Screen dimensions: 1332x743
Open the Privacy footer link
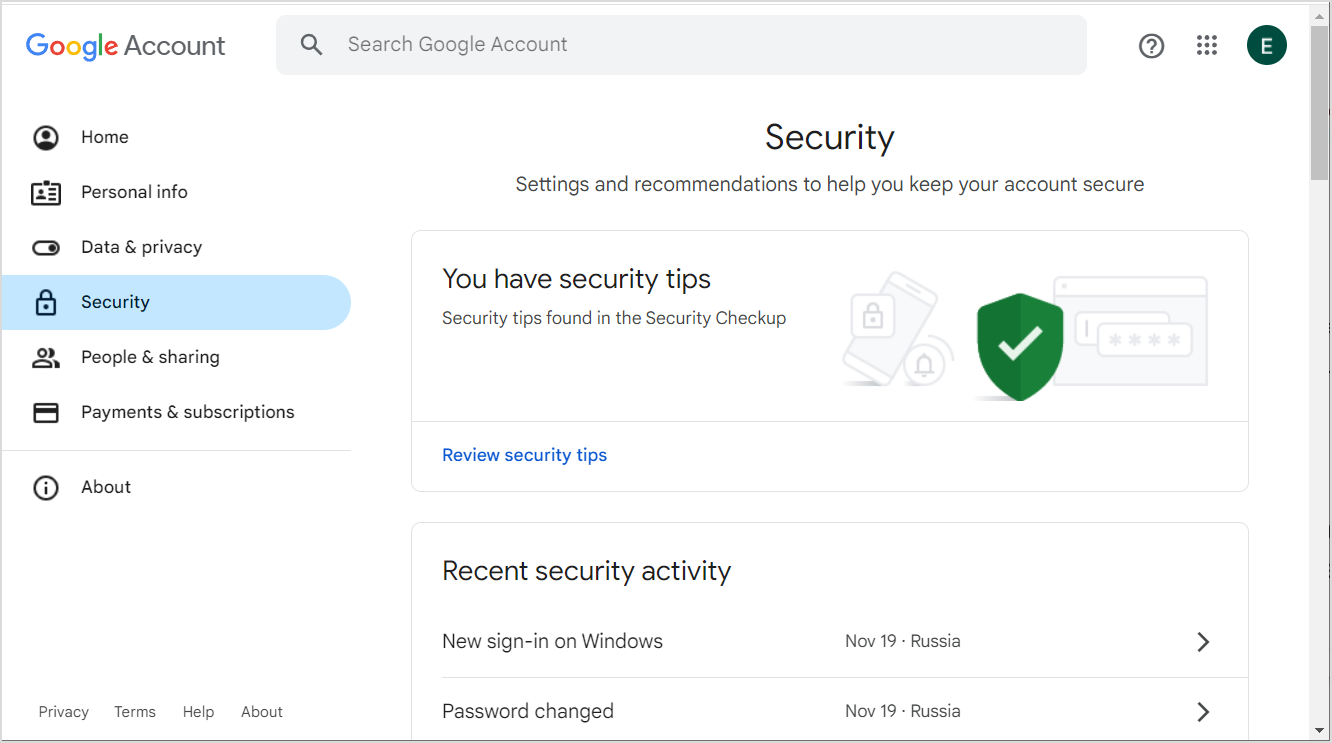tap(63, 712)
